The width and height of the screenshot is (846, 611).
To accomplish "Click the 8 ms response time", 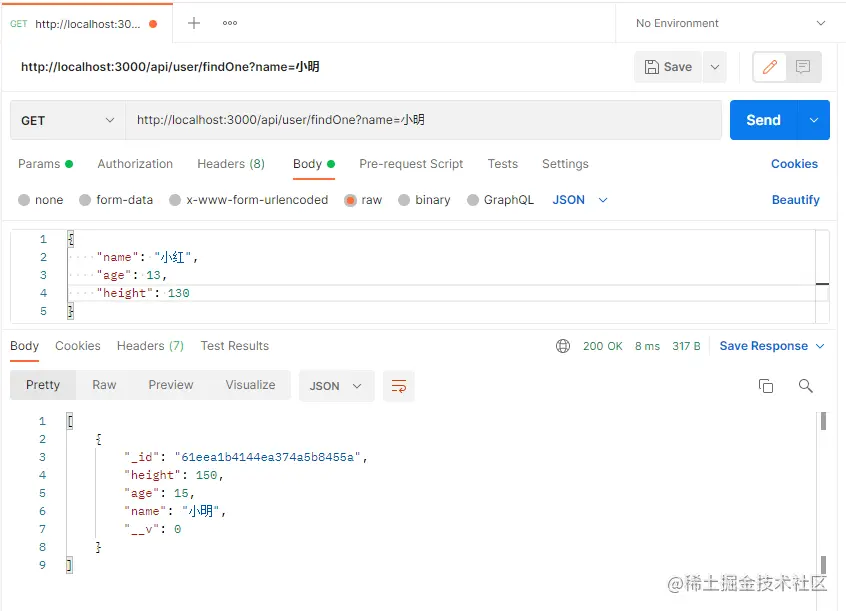I will (x=647, y=346).
